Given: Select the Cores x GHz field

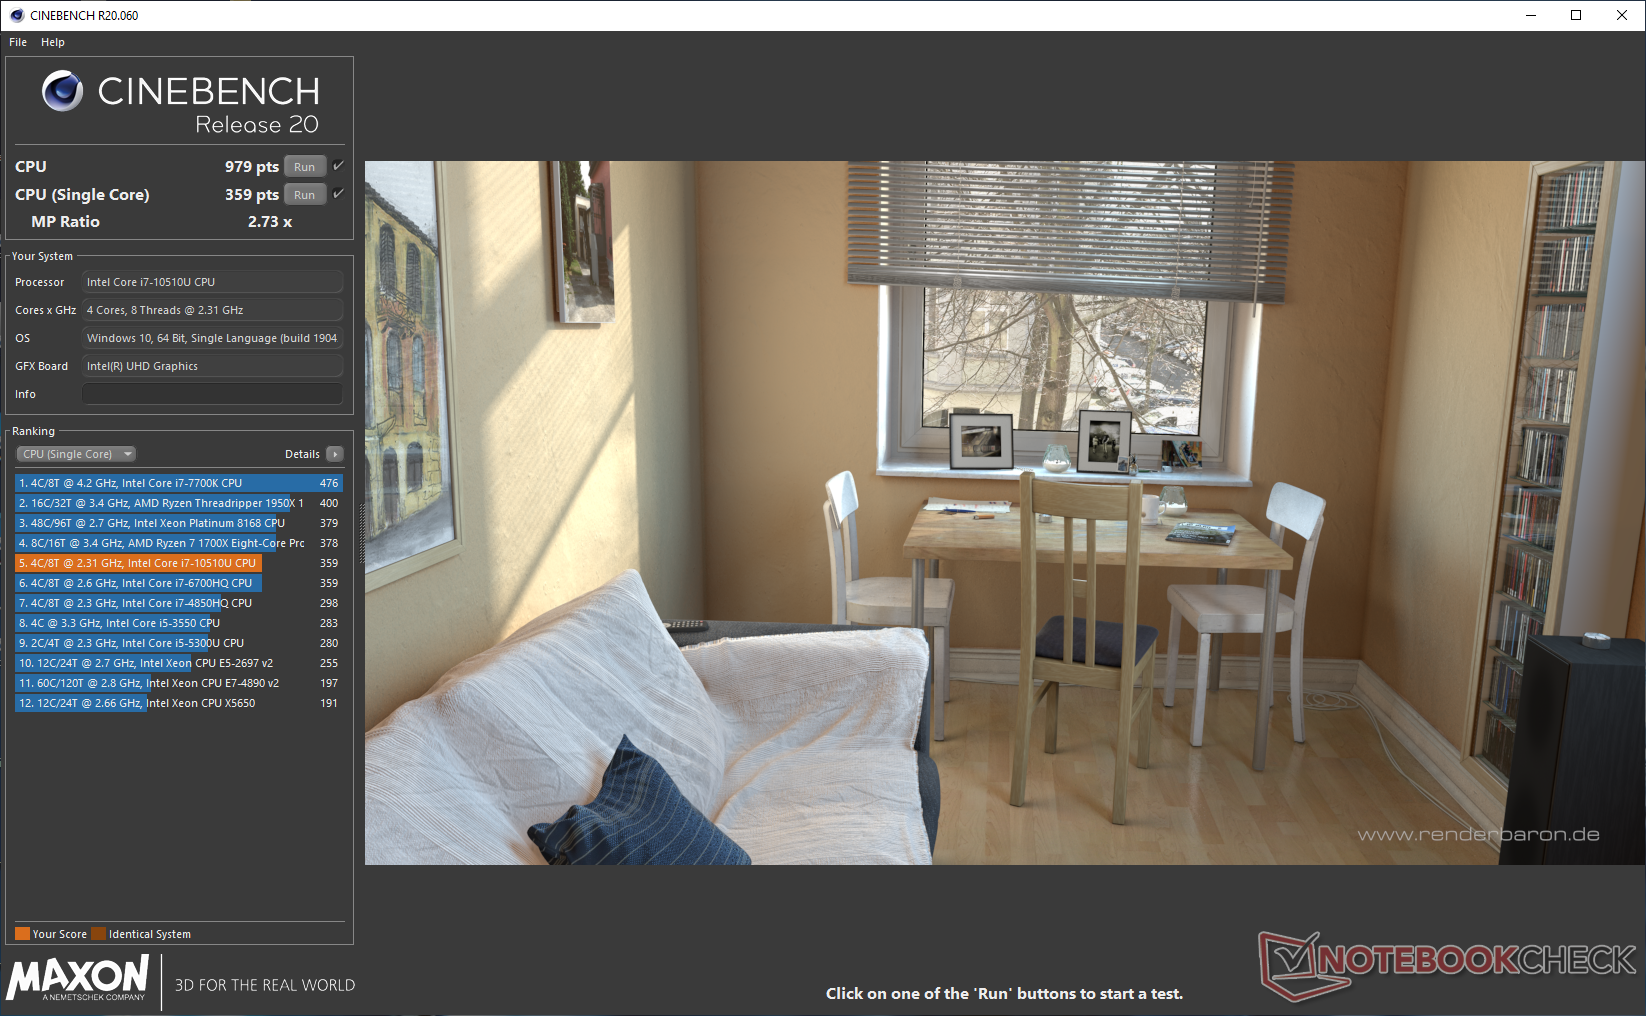Looking at the screenshot, I should pos(212,310).
